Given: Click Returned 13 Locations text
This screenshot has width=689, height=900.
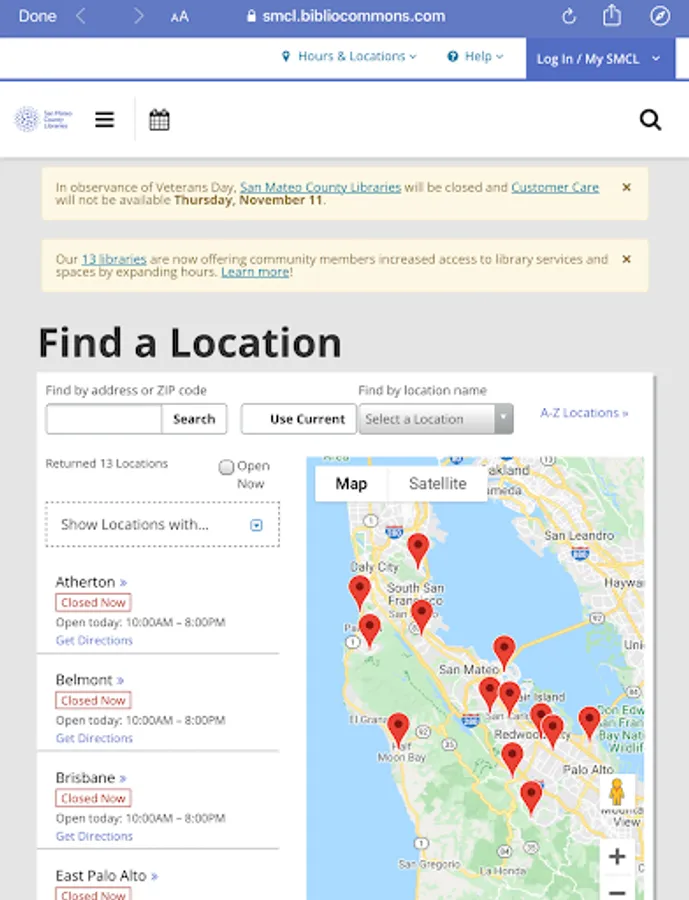Looking at the screenshot, I should point(107,463).
